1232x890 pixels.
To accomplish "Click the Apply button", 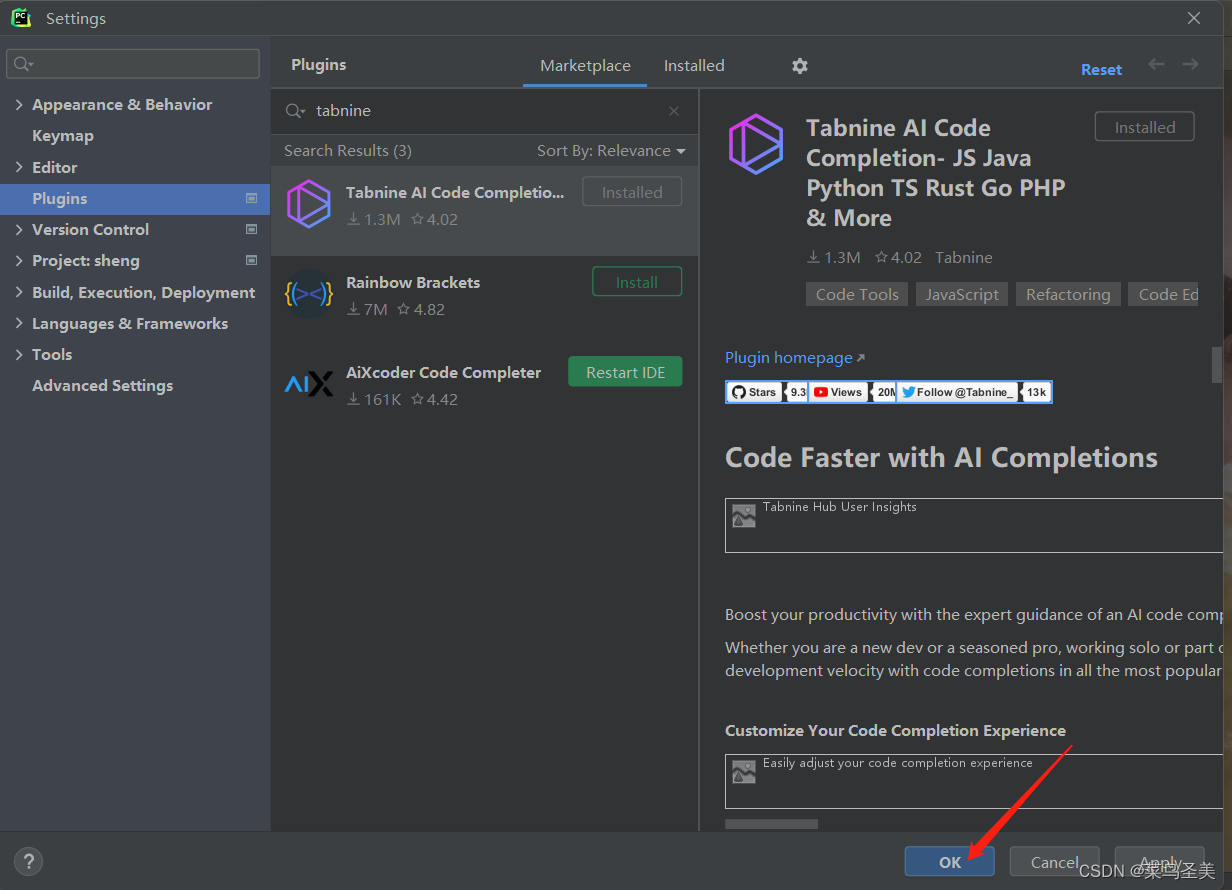I will pyautogui.click(x=1160, y=862).
